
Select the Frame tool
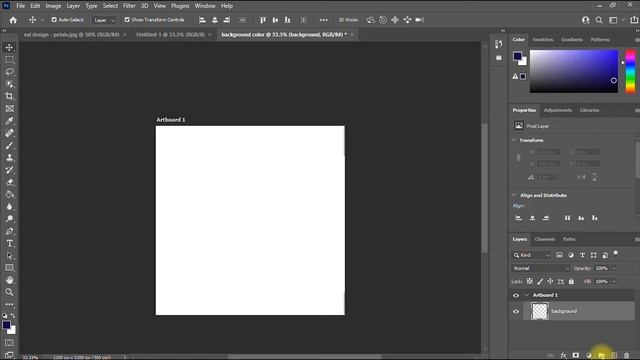tap(9, 109)
